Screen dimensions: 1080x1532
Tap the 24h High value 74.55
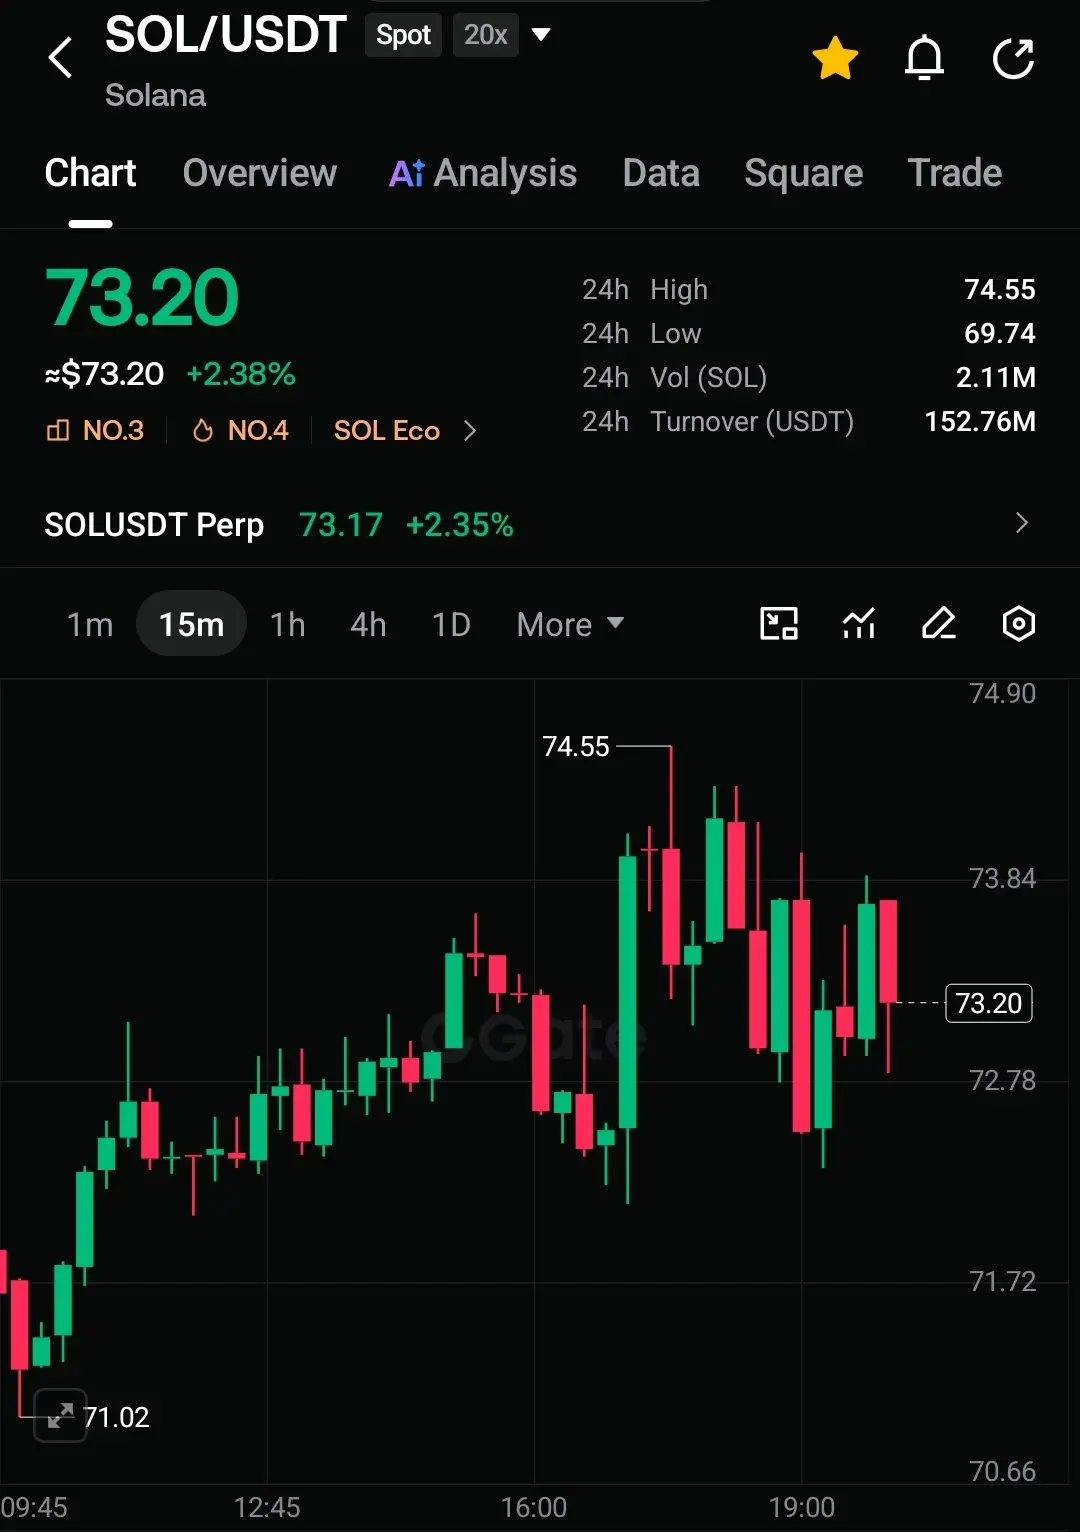(1000, 290)
